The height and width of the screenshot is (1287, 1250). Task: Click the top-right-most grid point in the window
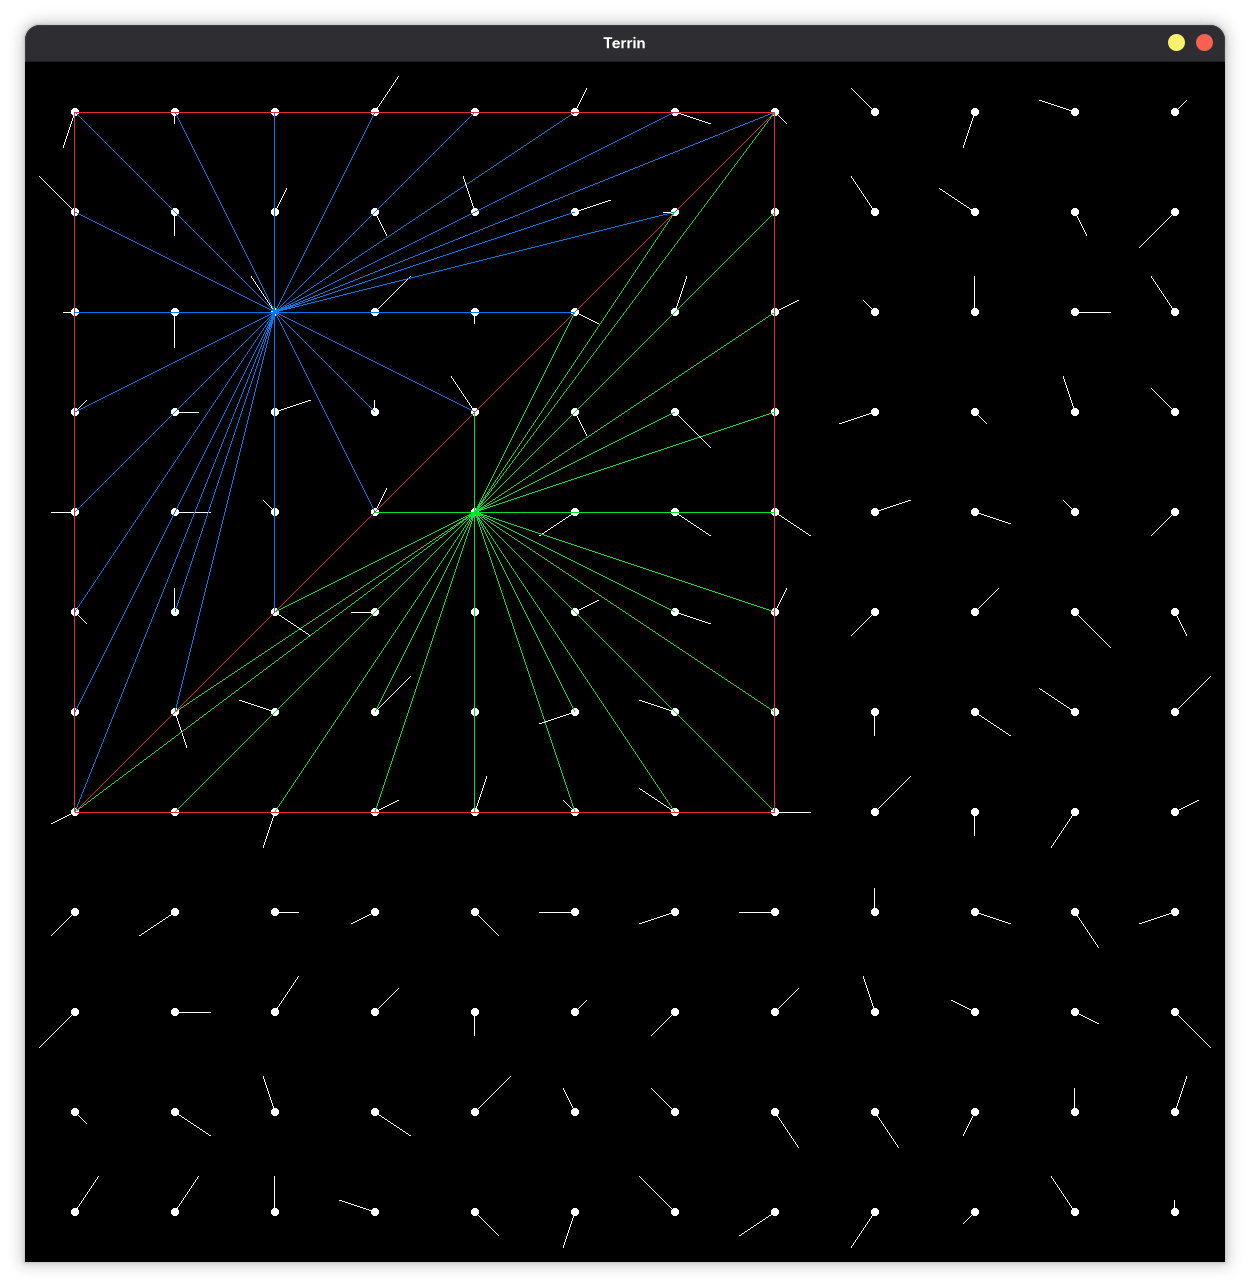[1175, 112]
